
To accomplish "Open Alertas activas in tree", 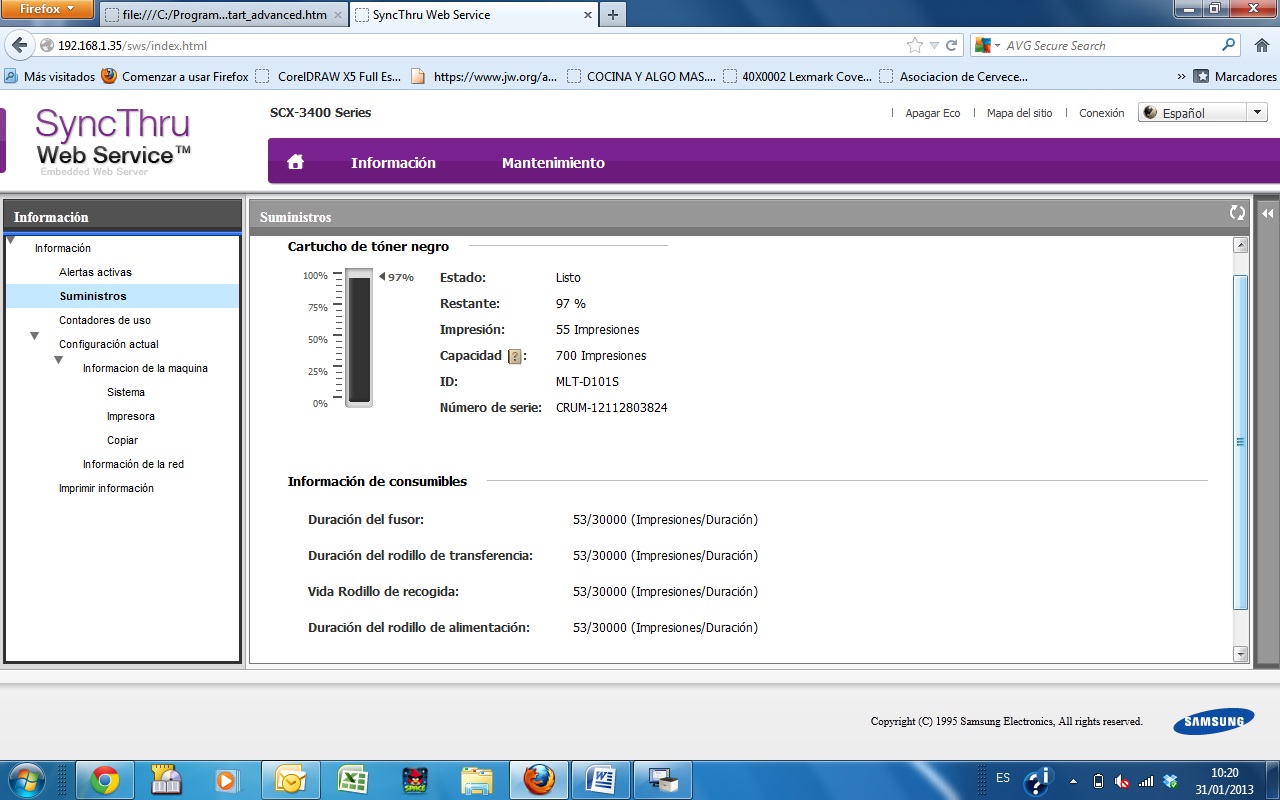I will coord(95,272).
